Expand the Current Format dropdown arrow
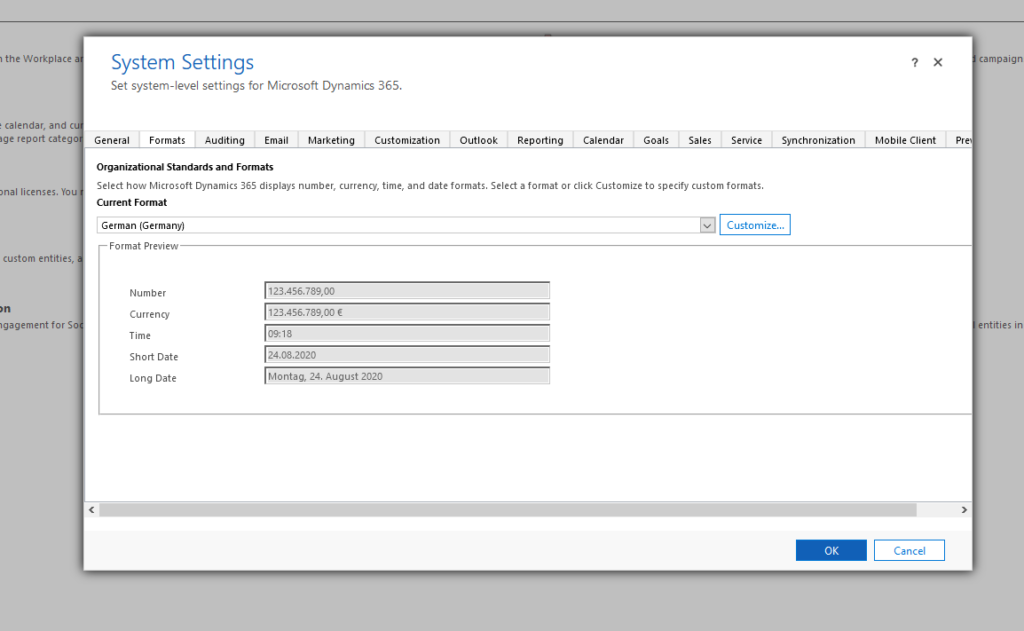Screen dimensions: 1024x631 coord(707,225)
